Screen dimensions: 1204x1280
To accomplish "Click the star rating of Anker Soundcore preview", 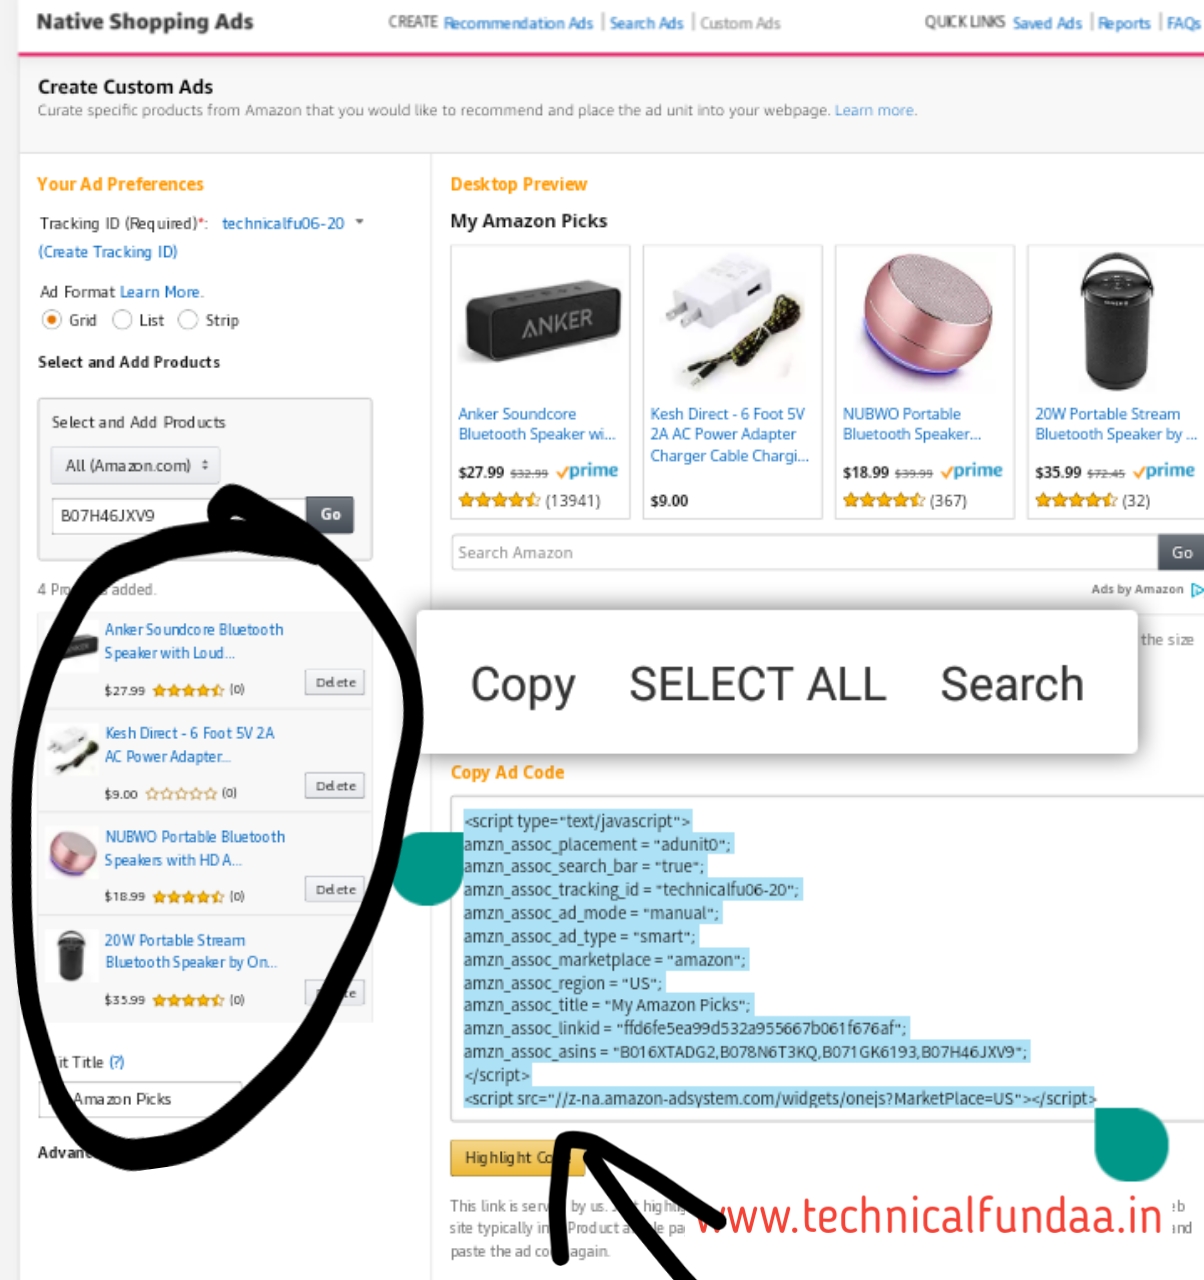I will pos(499,500).
